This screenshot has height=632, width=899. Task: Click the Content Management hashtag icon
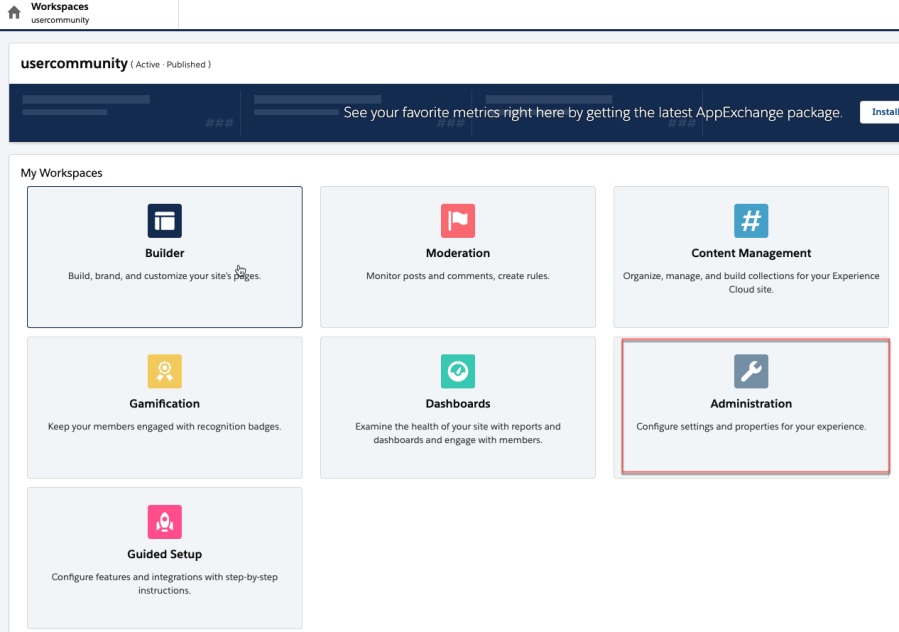coord(751,220)
